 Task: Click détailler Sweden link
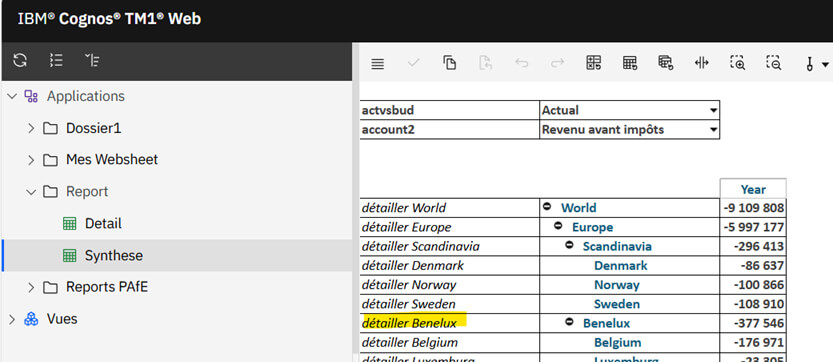[409, 304]
